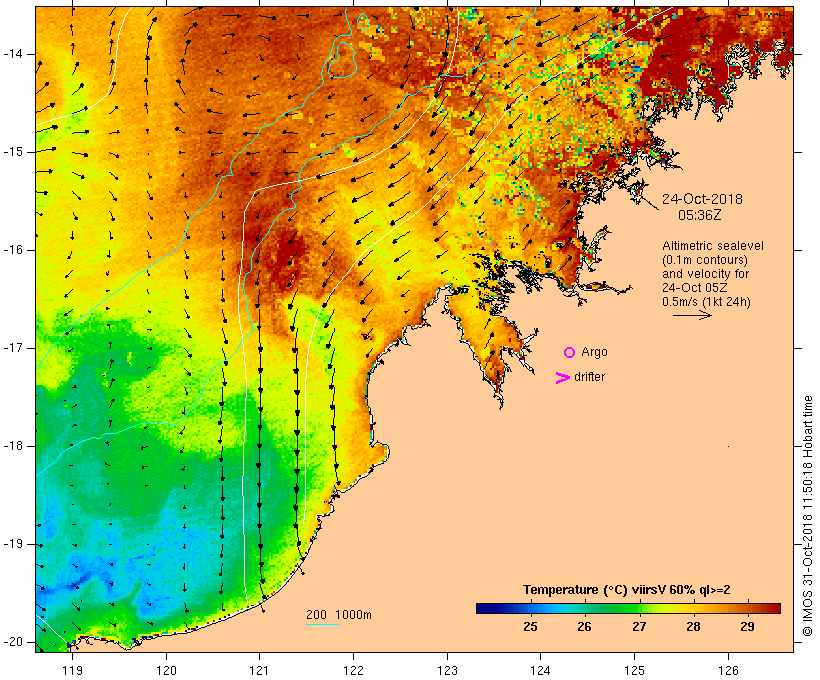The width and height of the screenshot is (820, 680).
Task: Click the 'drifter' legend label
Action: coord(589,377)
